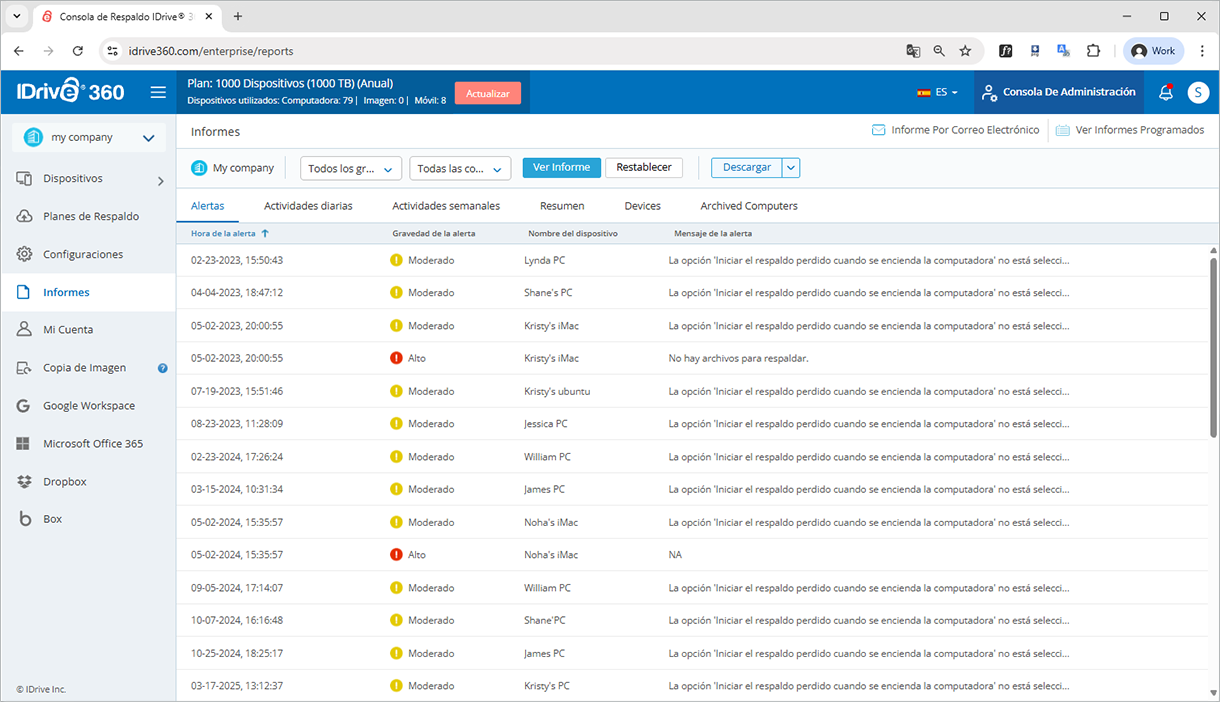Click the Copia de Imagen help icon
This screenshot has height=702, width=1220.
[x=163, y=368]
